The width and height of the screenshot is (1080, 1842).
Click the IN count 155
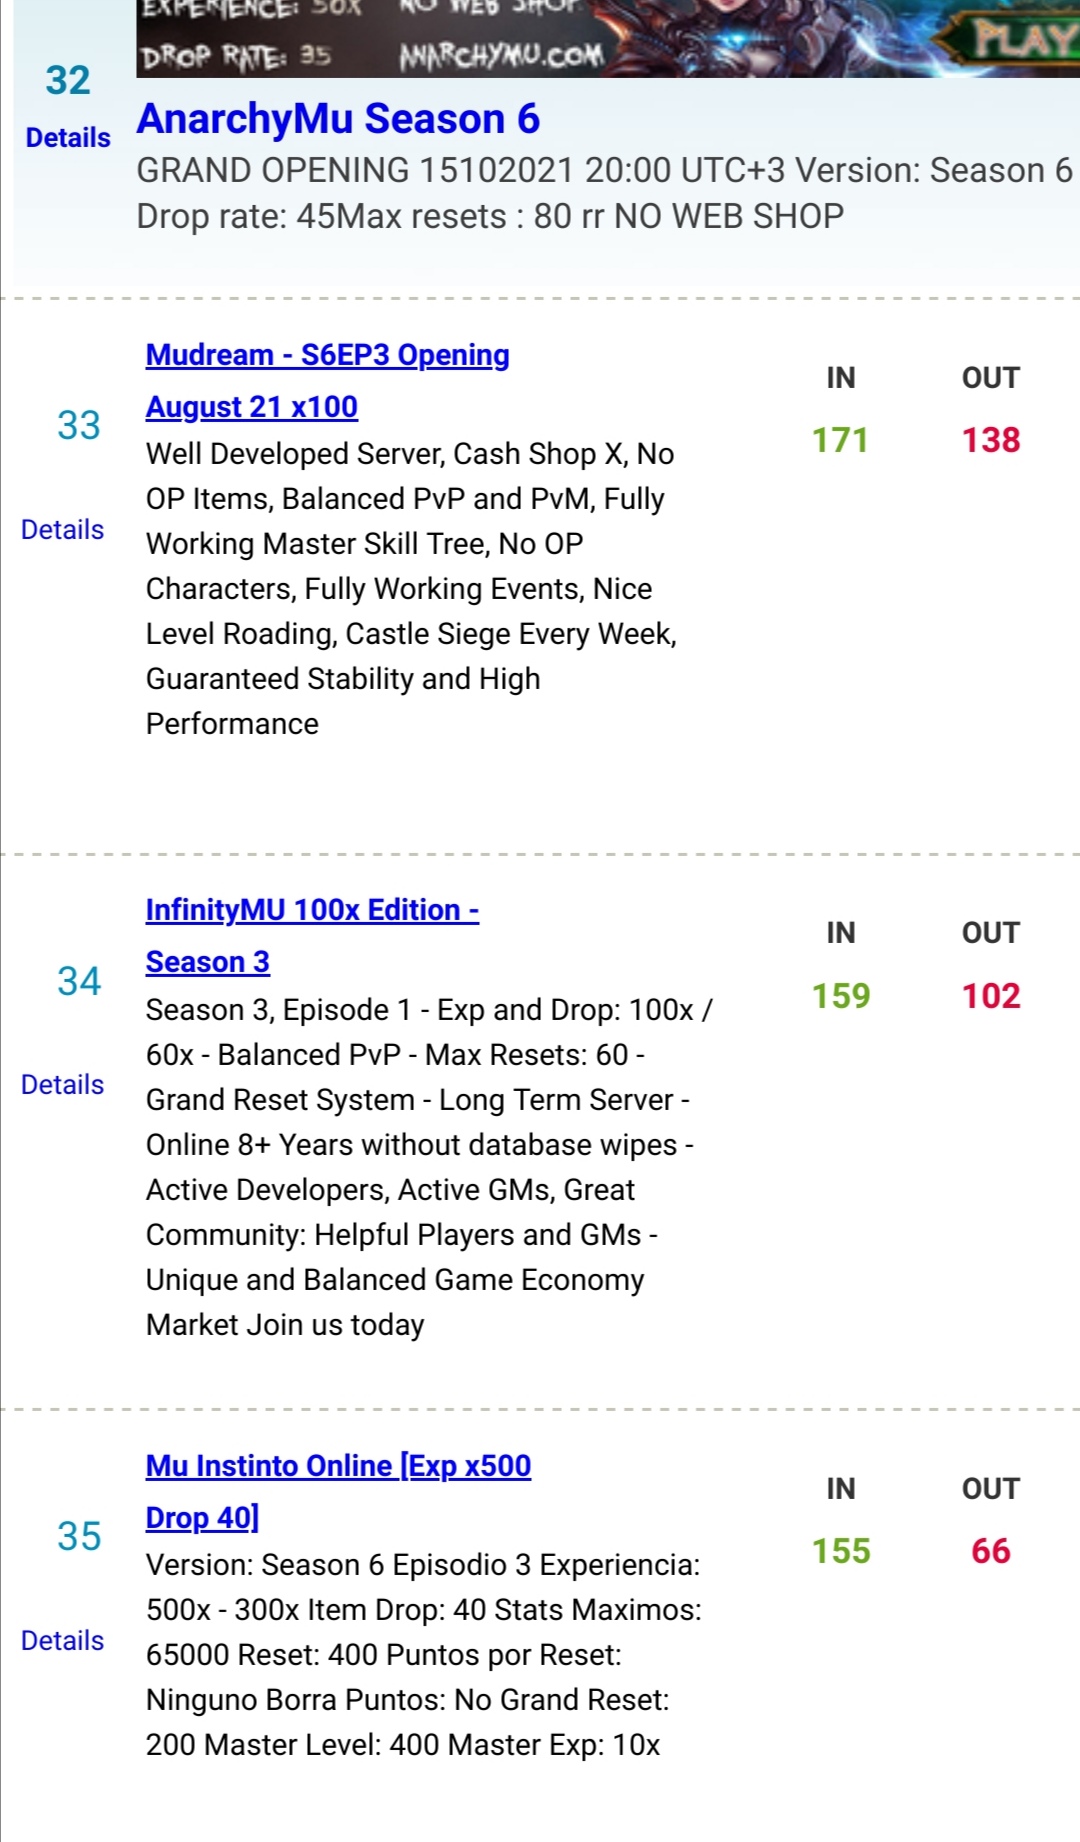point(841,1551)
